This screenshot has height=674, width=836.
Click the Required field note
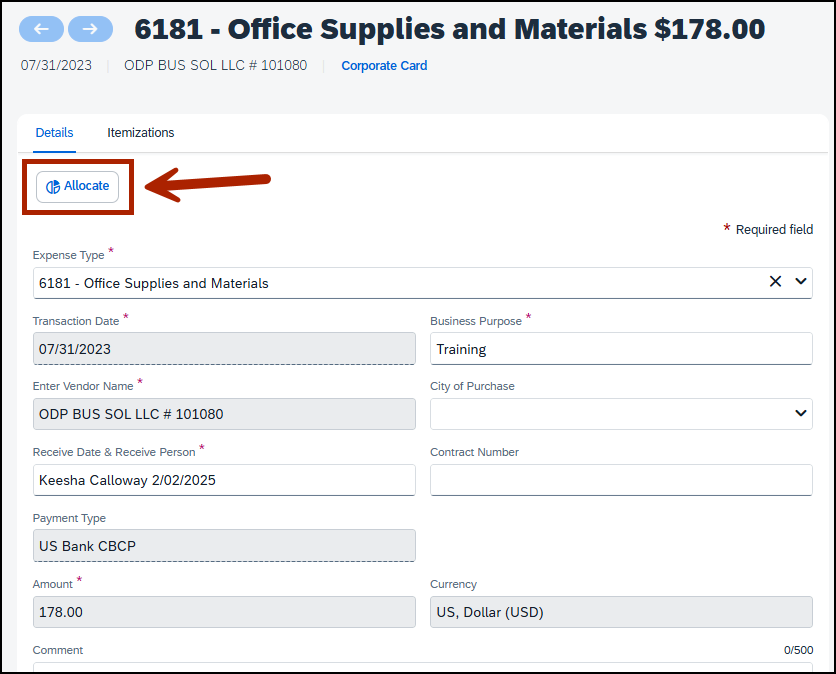(768, 229)
